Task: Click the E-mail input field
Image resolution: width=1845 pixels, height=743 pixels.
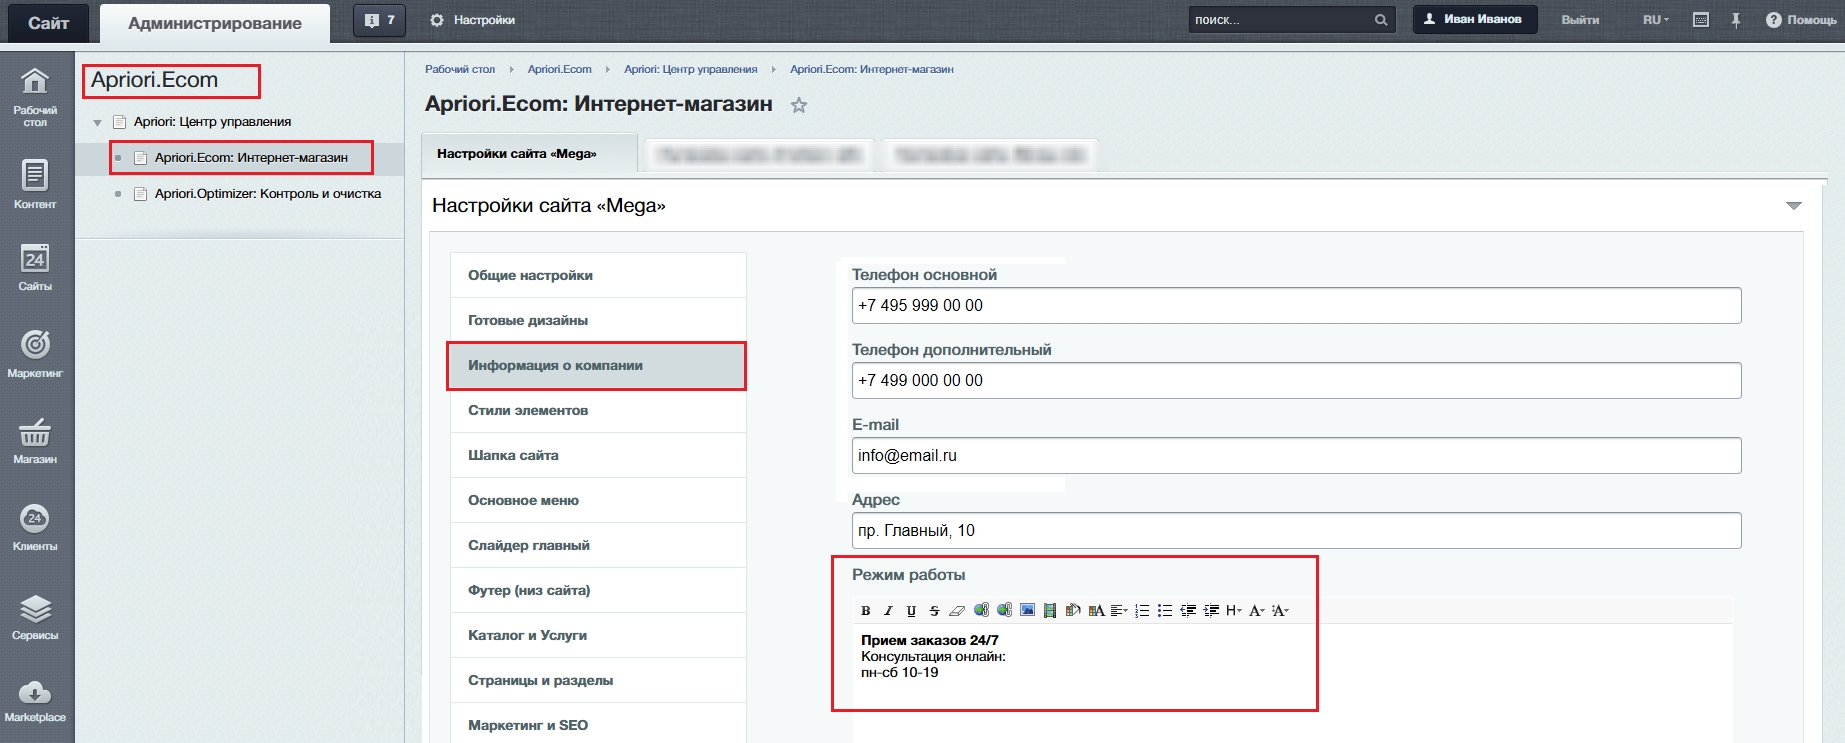Action: tap(1295, 455)
